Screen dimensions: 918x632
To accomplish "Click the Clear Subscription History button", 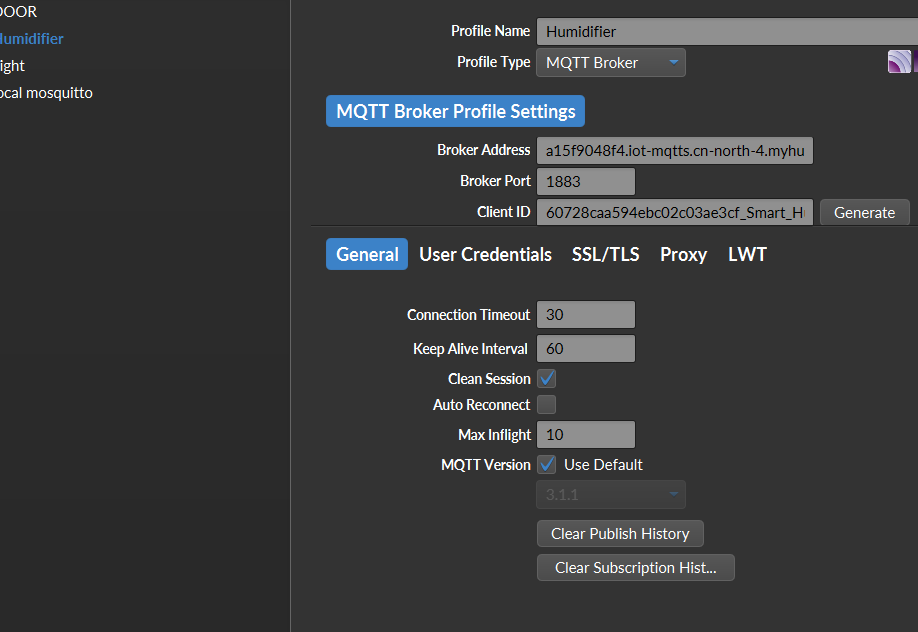I will [x=635, y=568].
